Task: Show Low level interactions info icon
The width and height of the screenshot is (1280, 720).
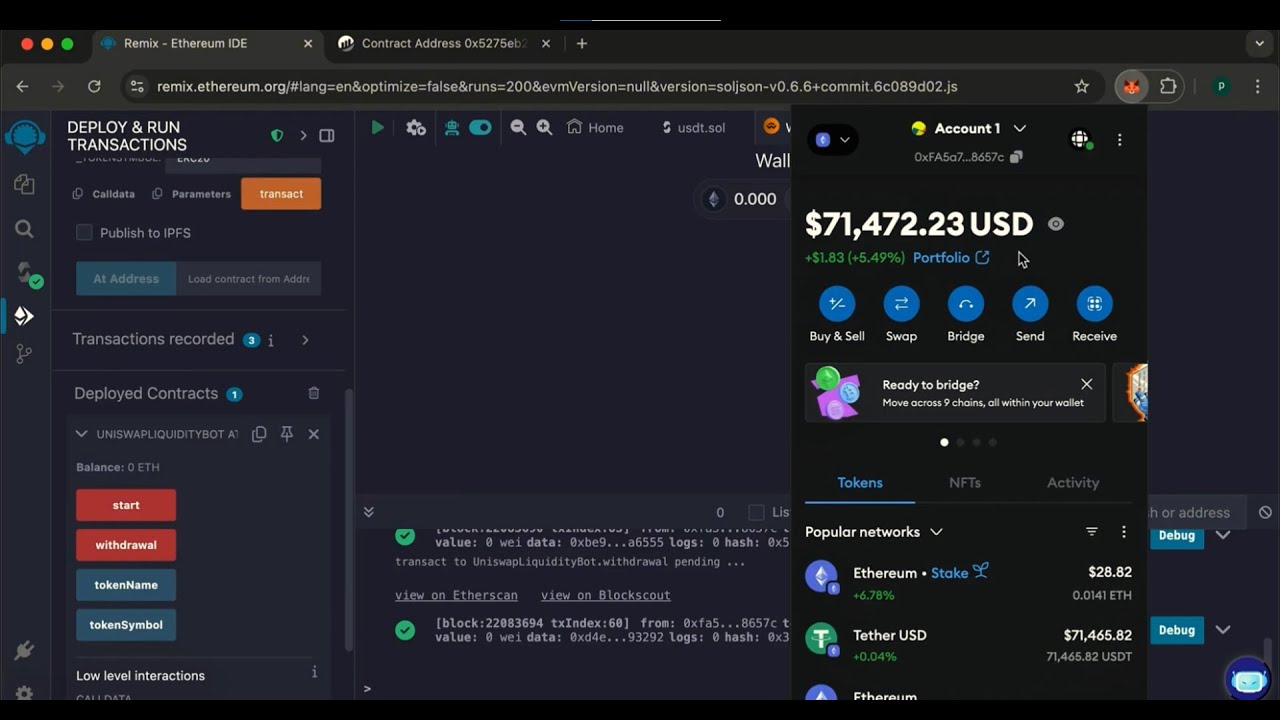Action: [x=314, y=672]
